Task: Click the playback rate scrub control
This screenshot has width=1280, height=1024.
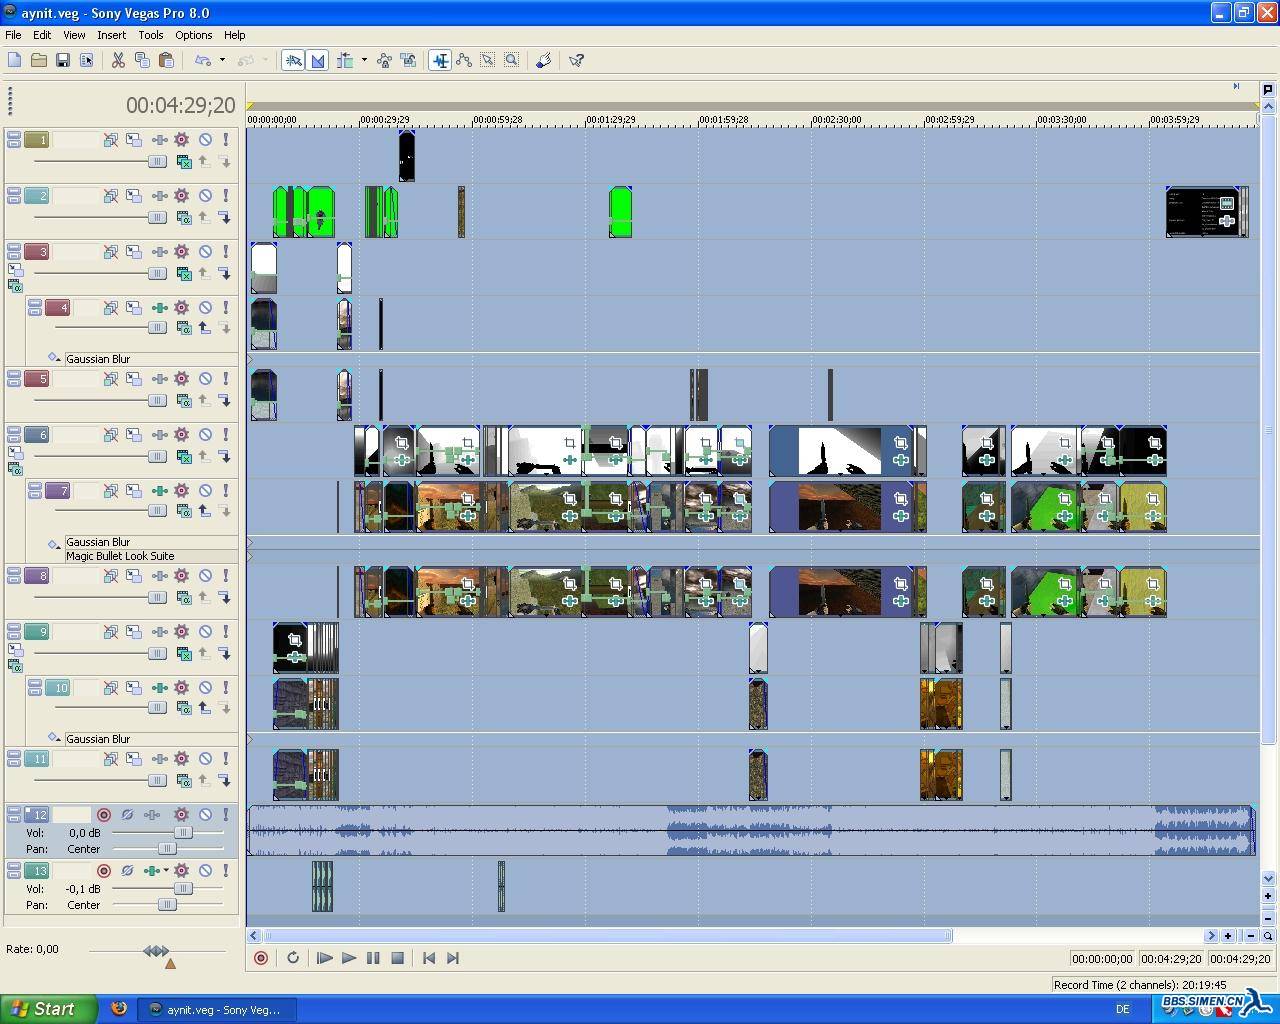Action: (x=157, y=951)
